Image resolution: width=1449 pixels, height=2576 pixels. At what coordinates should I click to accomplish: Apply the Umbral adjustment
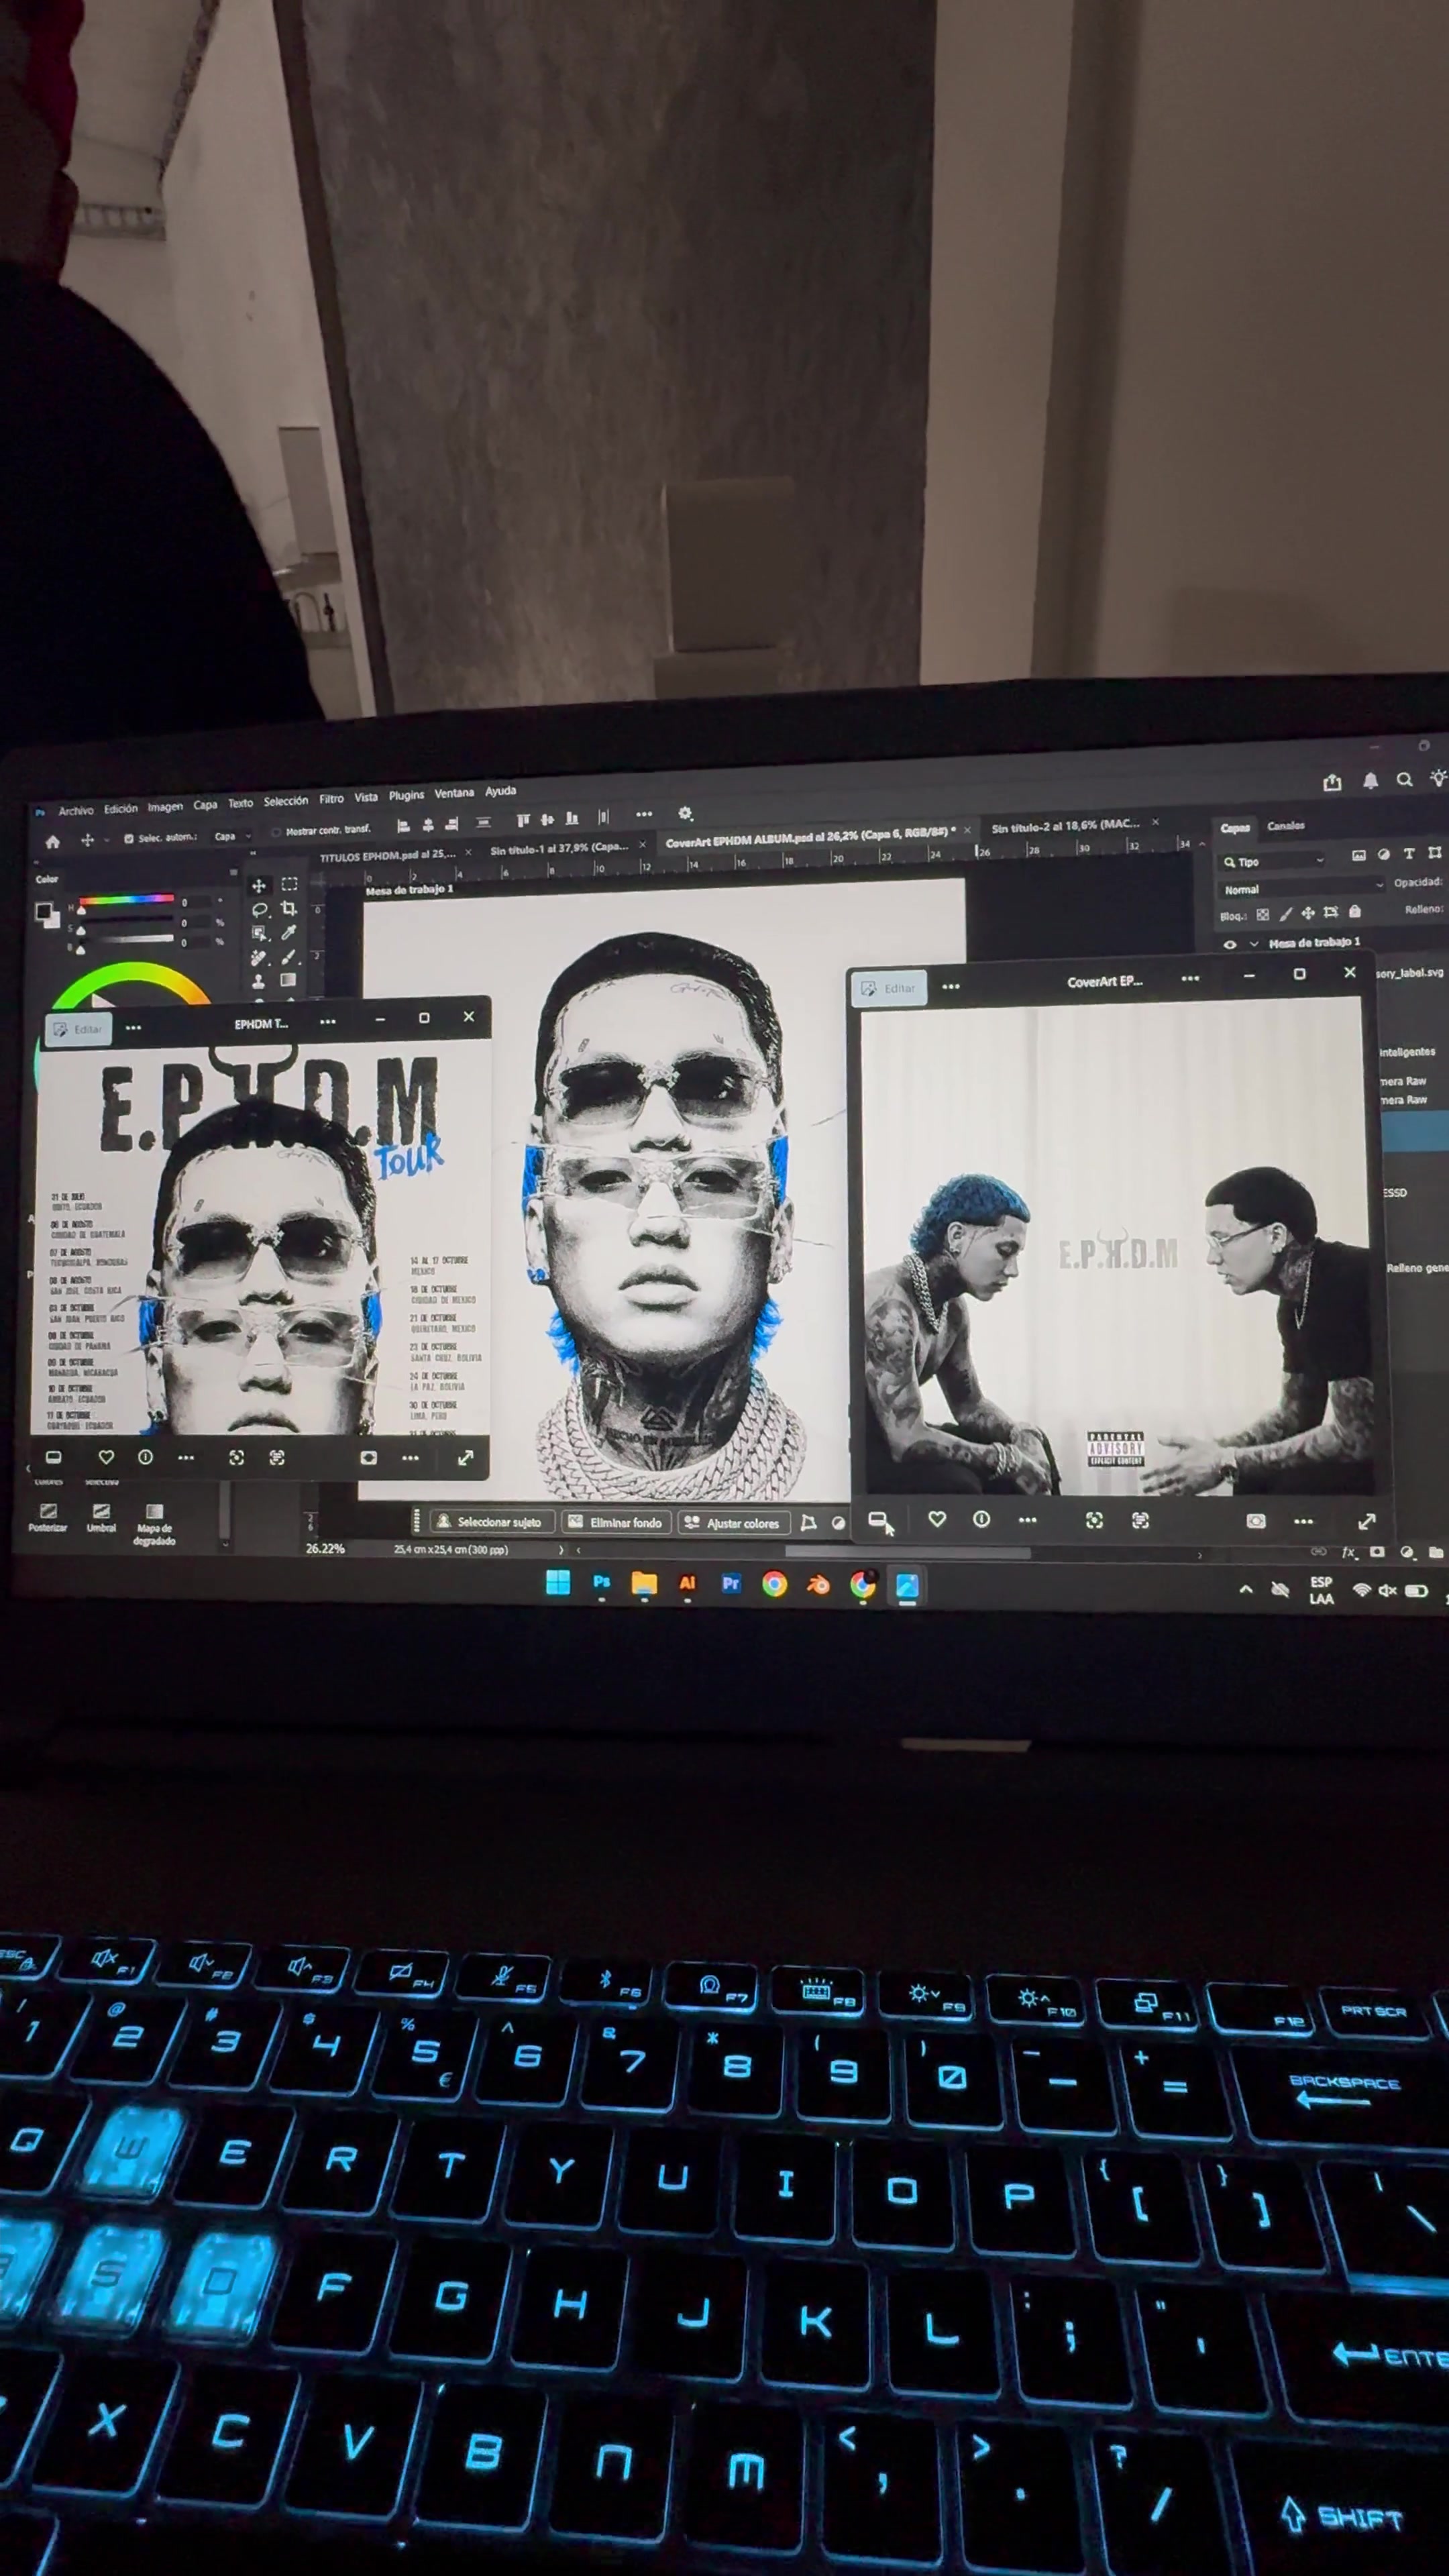tap(101, 1517)
